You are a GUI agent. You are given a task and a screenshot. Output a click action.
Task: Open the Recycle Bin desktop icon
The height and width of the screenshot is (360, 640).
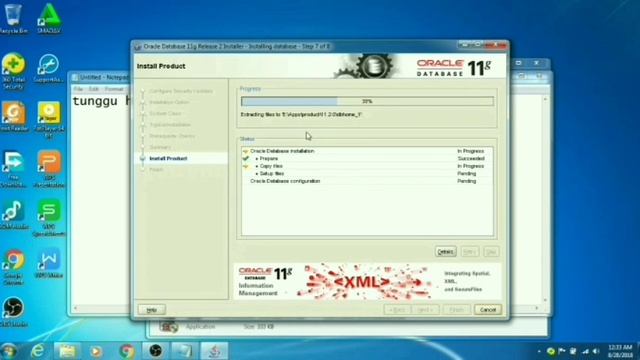tap(13, 18)
